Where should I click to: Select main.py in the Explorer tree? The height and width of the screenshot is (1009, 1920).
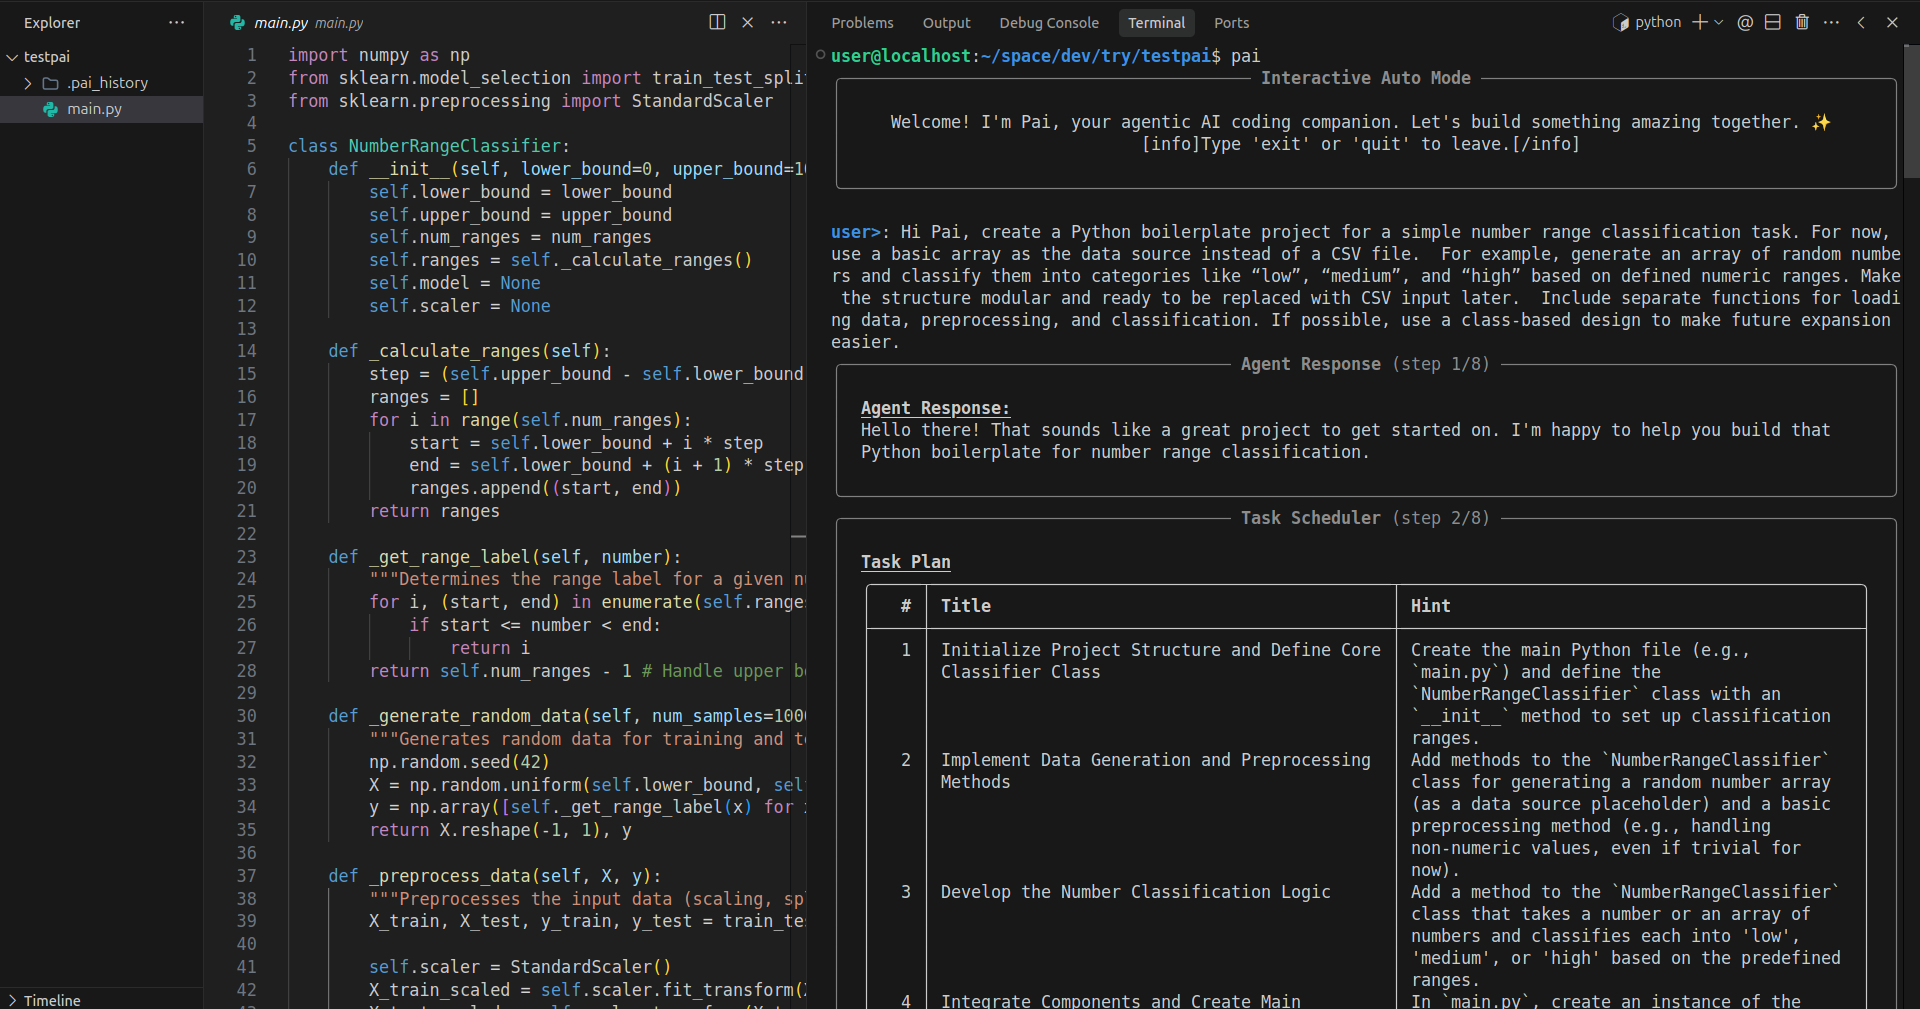point(94,109)
